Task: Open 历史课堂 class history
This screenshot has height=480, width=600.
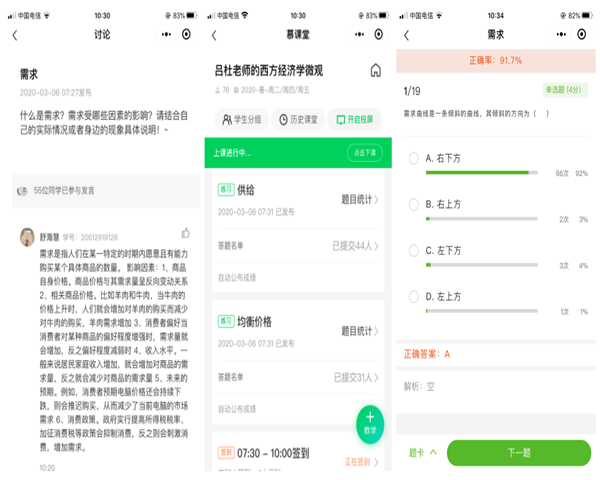Action: [300, 119]
